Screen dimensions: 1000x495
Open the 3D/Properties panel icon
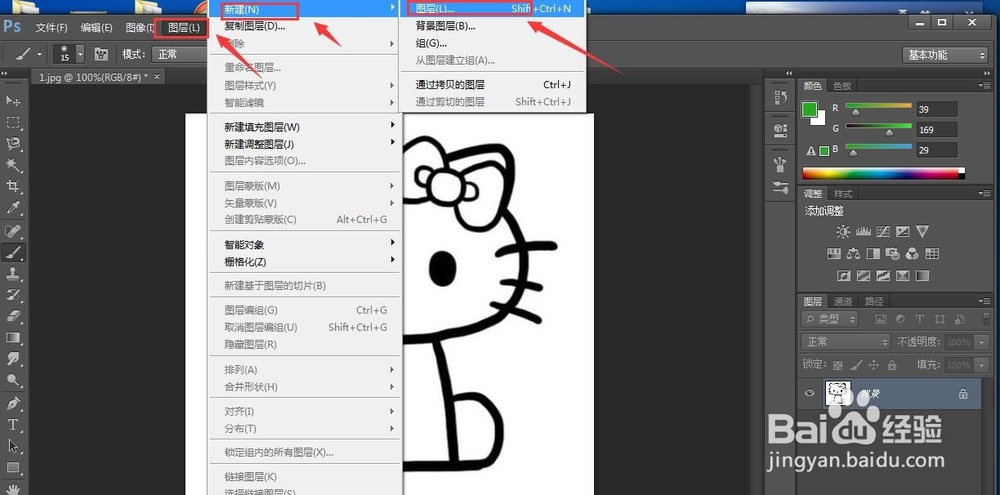(x=780, y=129)
